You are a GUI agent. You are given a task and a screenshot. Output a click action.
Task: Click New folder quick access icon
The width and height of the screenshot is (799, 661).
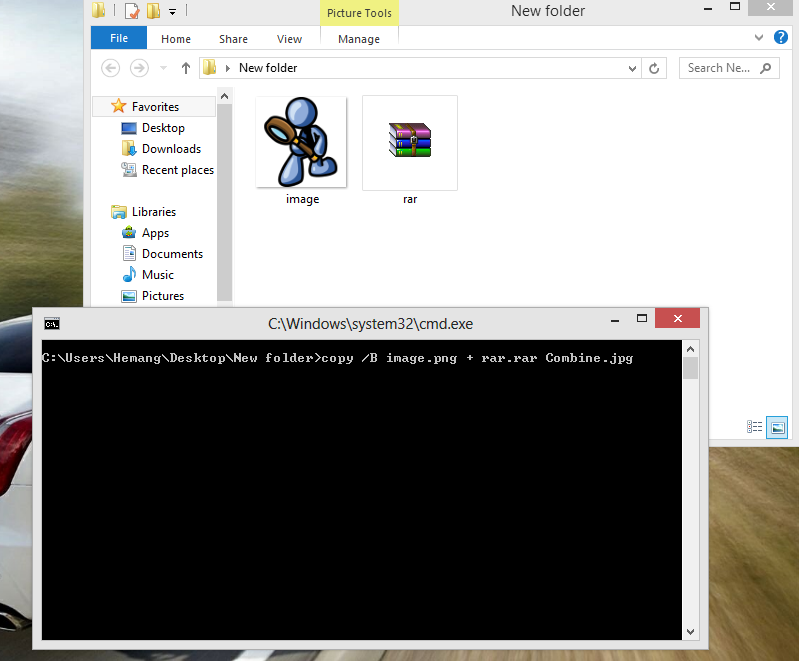(x=153, y=11)
